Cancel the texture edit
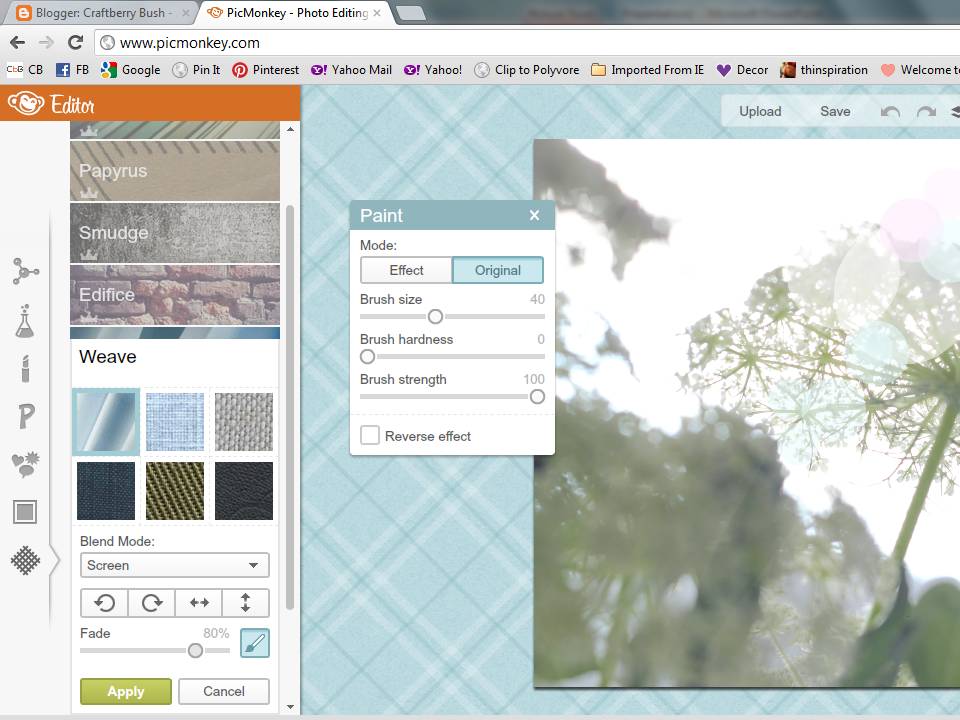 [223, 691]
